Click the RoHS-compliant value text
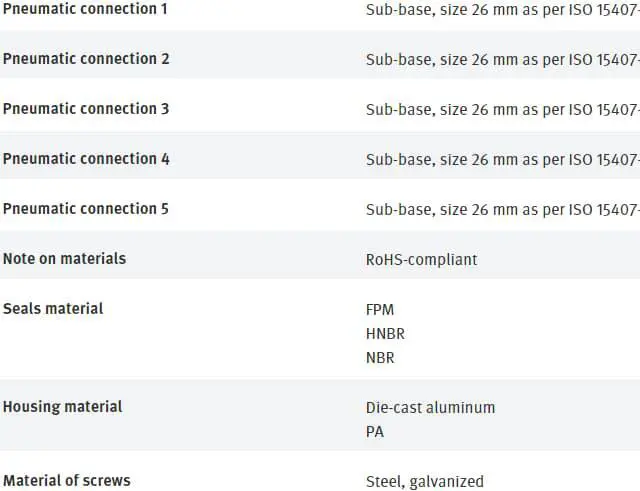This screenshot has width=640, height=491. click(422, 260)
